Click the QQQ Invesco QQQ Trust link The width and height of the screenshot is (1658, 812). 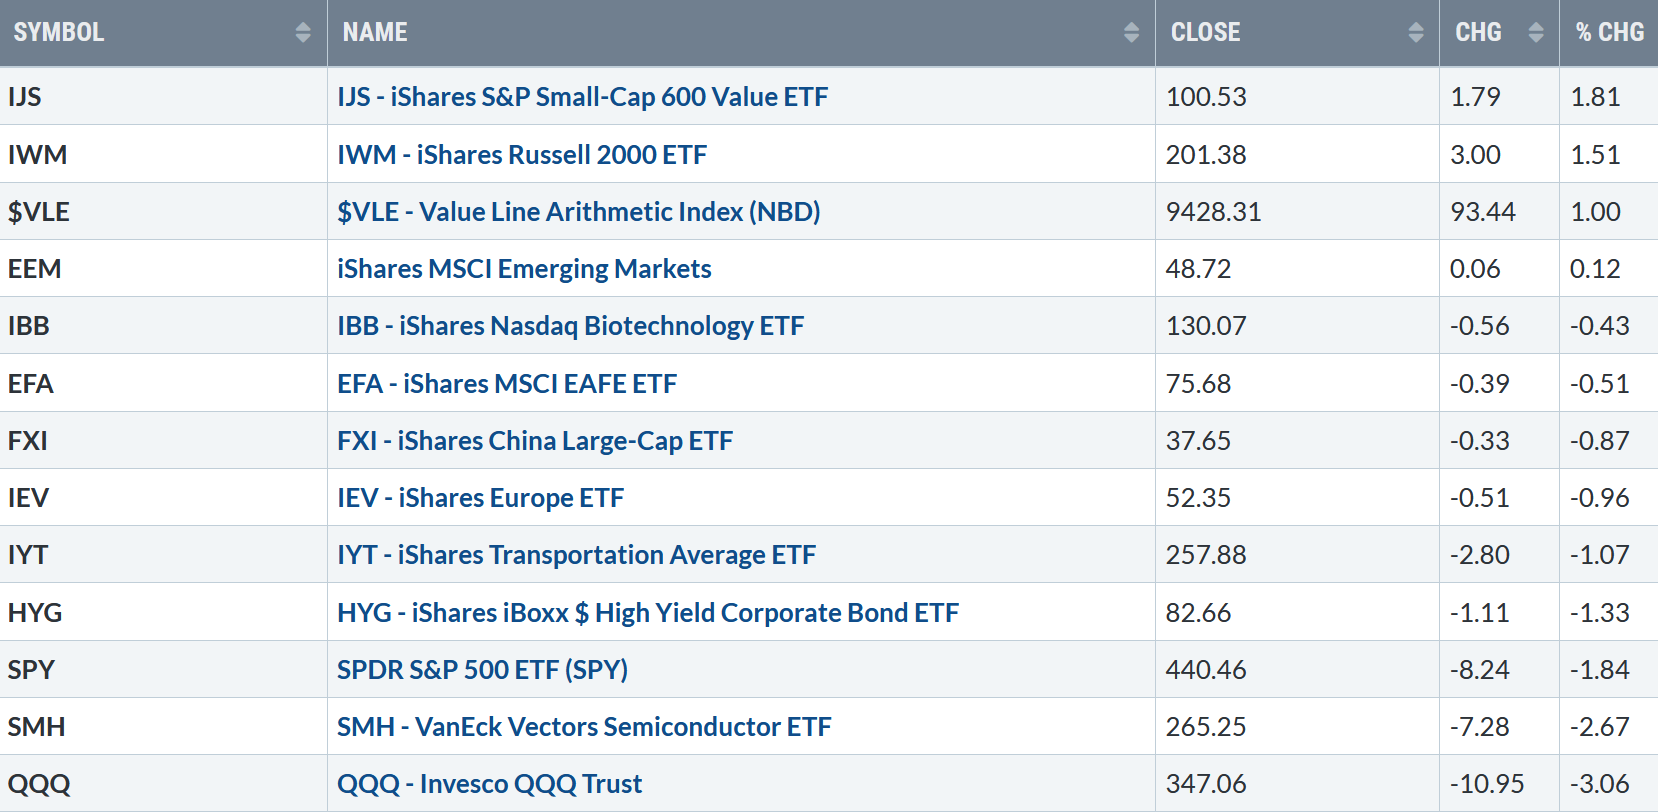point(489,784)
